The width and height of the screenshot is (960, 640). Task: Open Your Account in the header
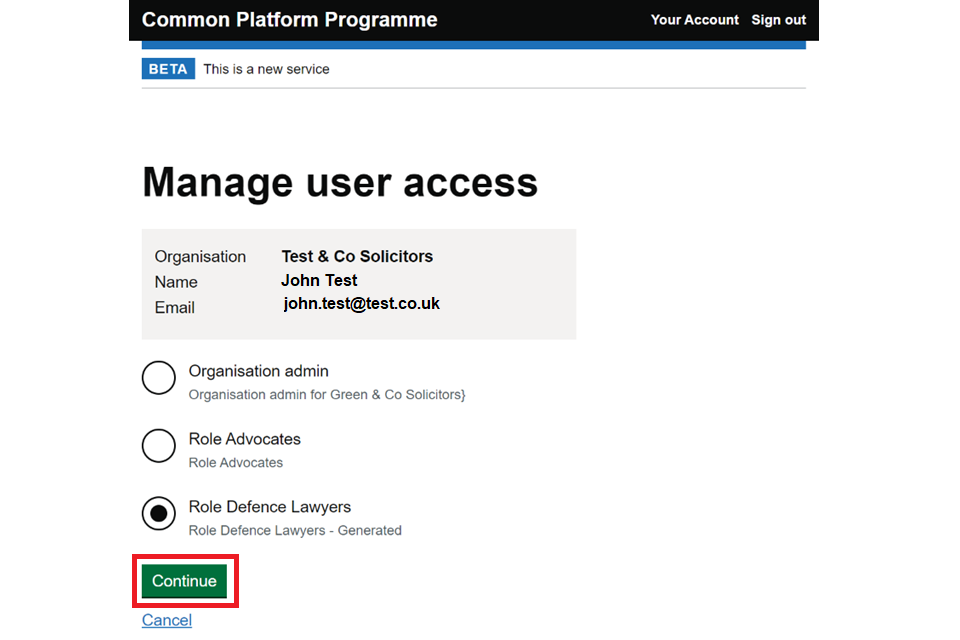[694, 20]
